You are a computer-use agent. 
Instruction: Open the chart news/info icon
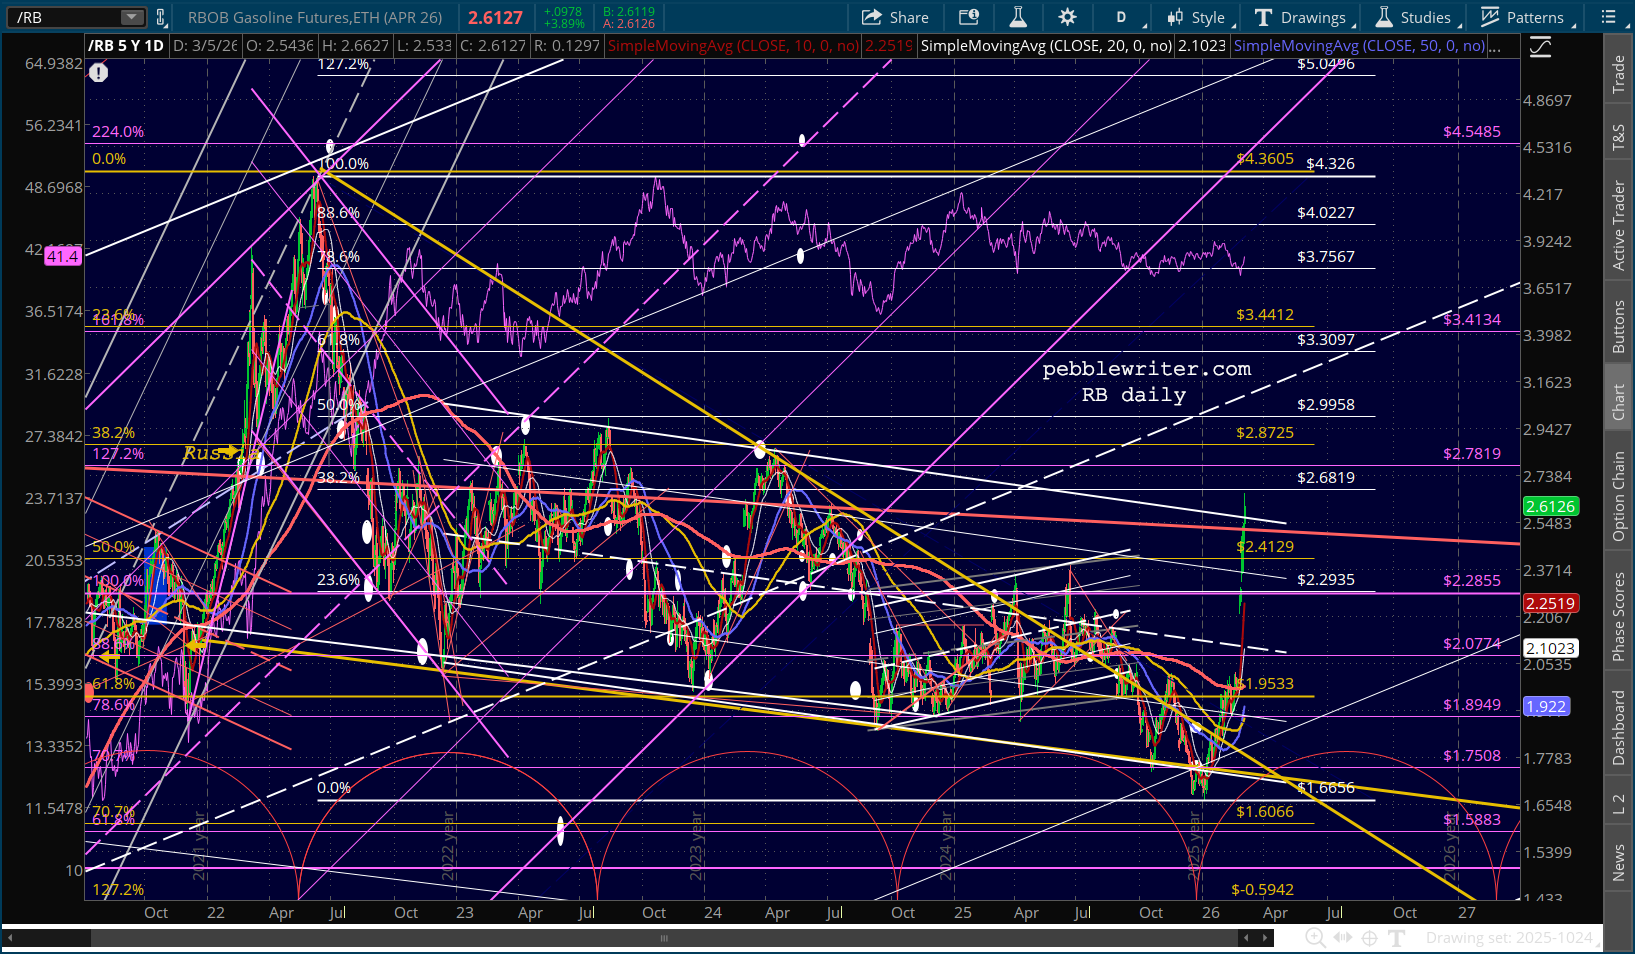[968, 17]
